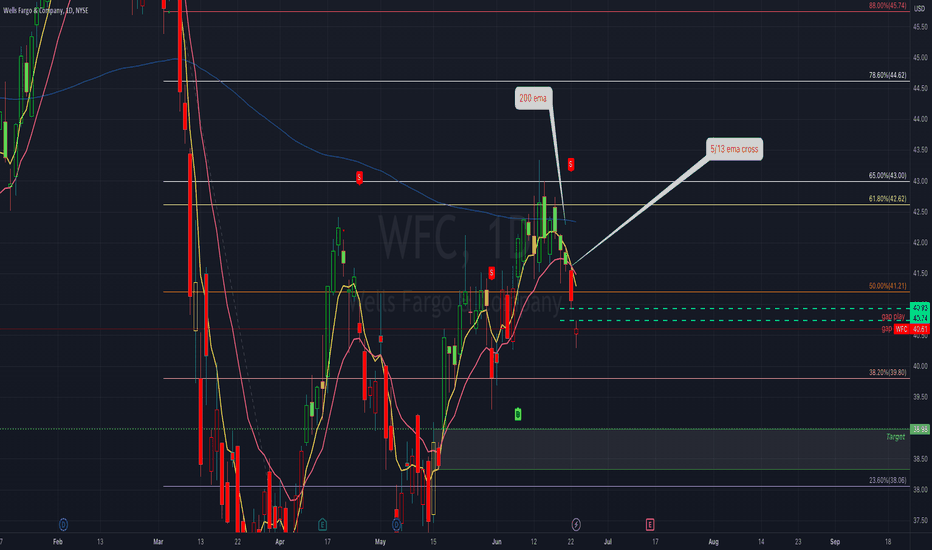Click the May label on the time axis

pyautogui.click(x=380, y=542)
